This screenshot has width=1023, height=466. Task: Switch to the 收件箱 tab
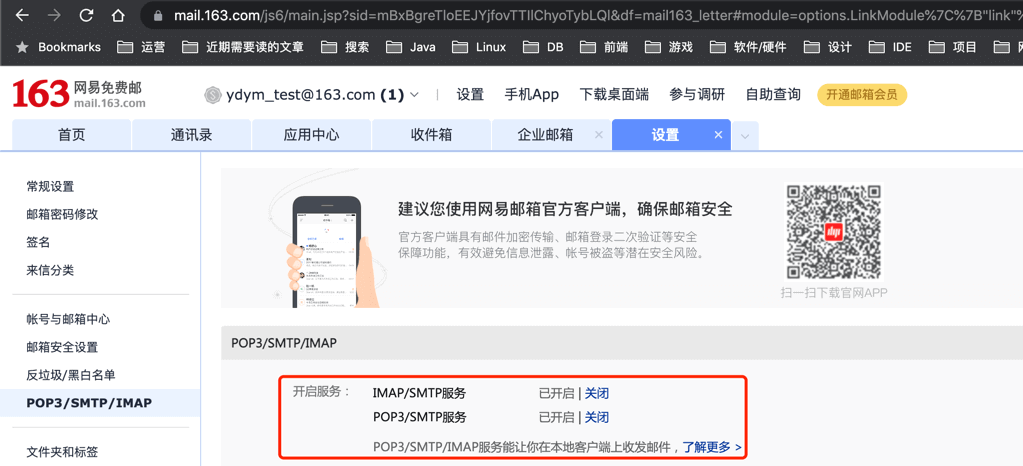pos(431,135)
